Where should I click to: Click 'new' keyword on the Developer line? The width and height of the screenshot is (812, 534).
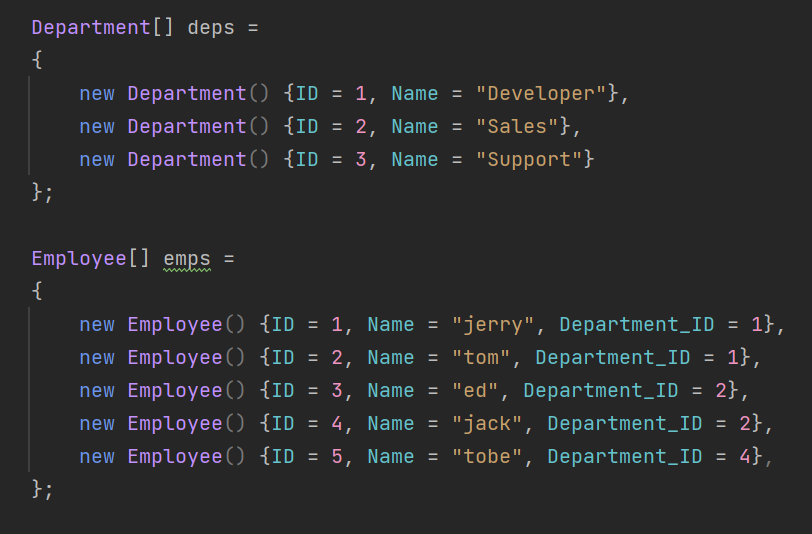click(x=97, y=94)
